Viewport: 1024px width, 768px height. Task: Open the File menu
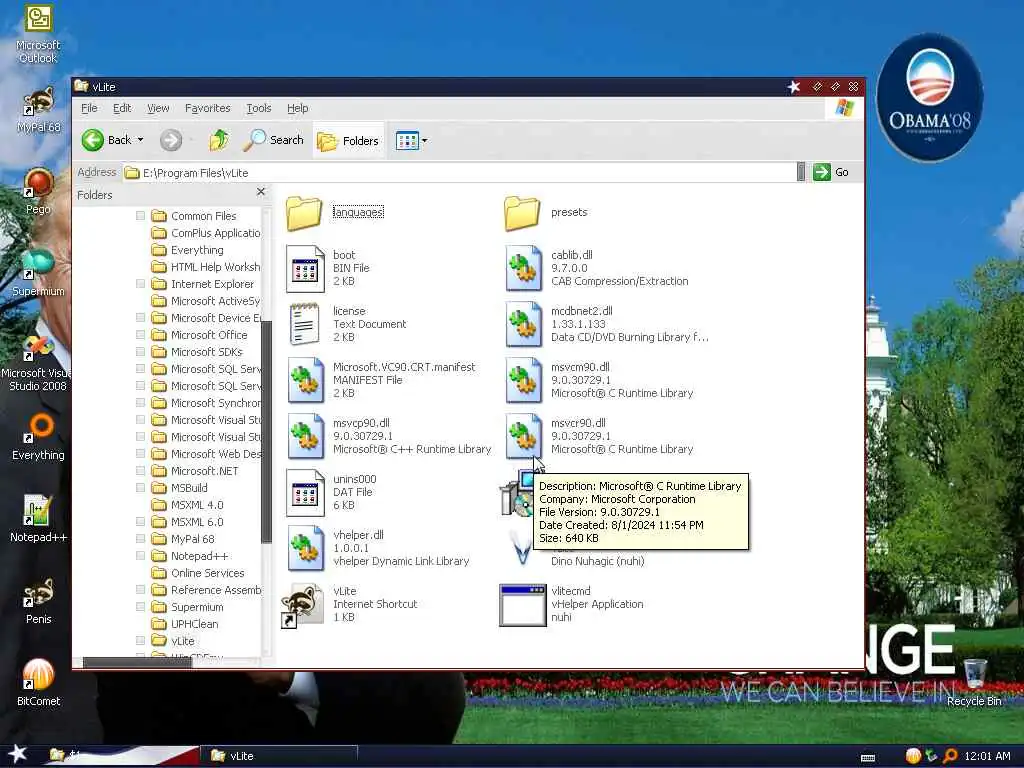point(89,108)
